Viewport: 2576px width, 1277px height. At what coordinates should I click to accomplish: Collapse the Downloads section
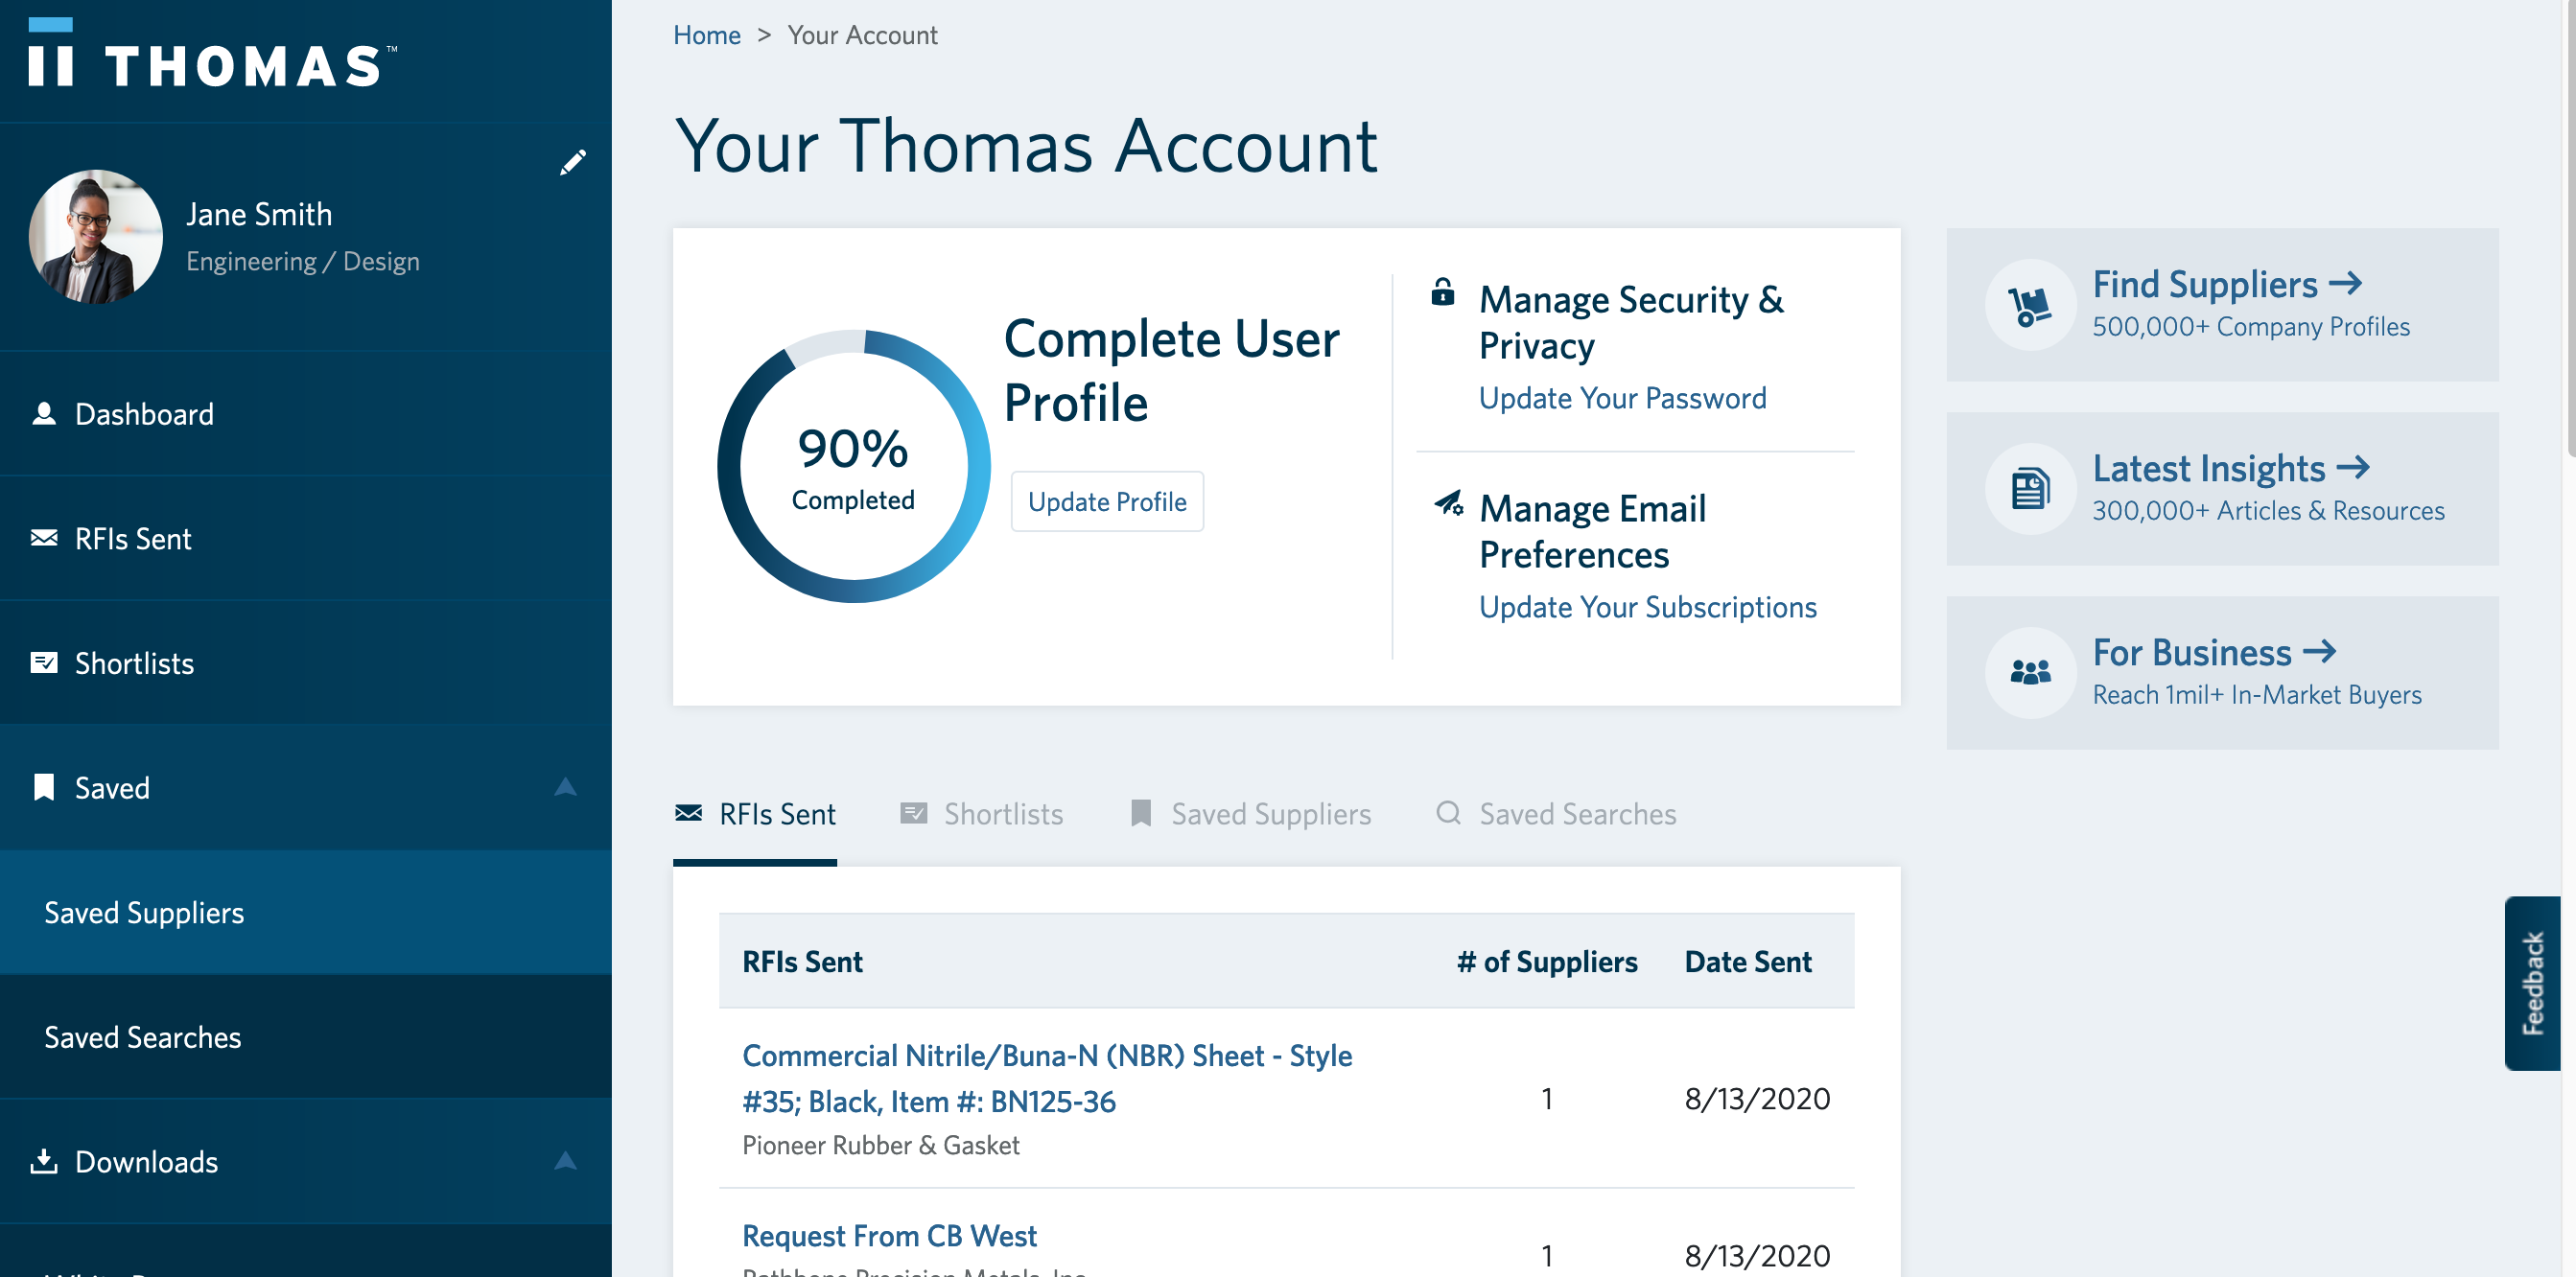(x=566, y=1161)
